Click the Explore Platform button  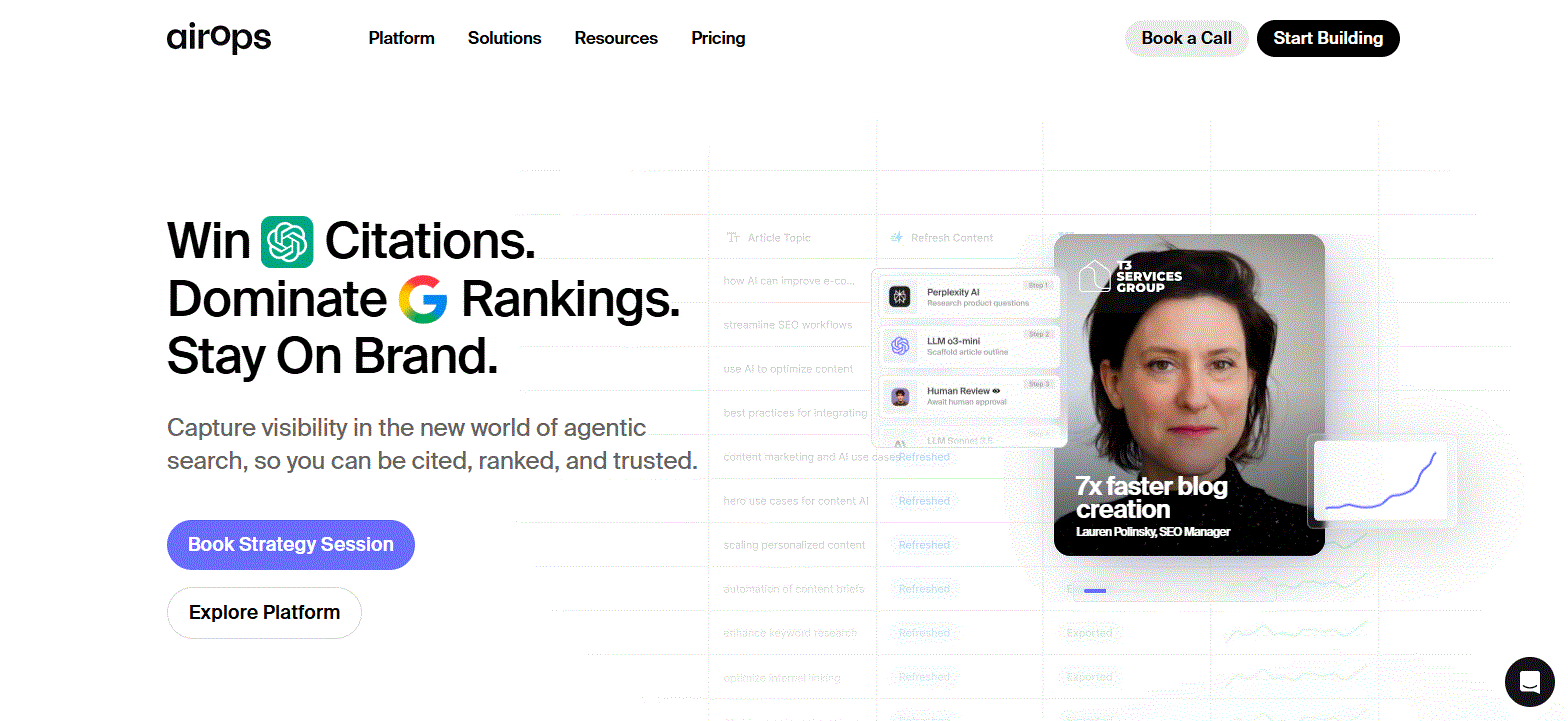pos(264,613)
